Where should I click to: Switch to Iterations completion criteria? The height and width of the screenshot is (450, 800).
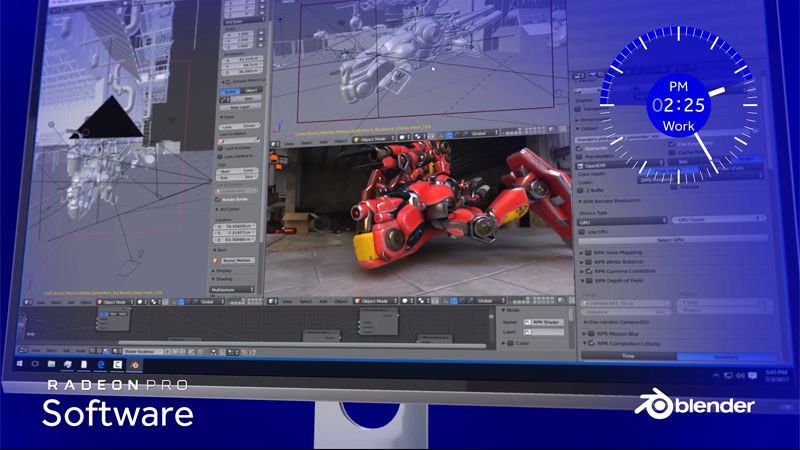(x=727, y=357)
